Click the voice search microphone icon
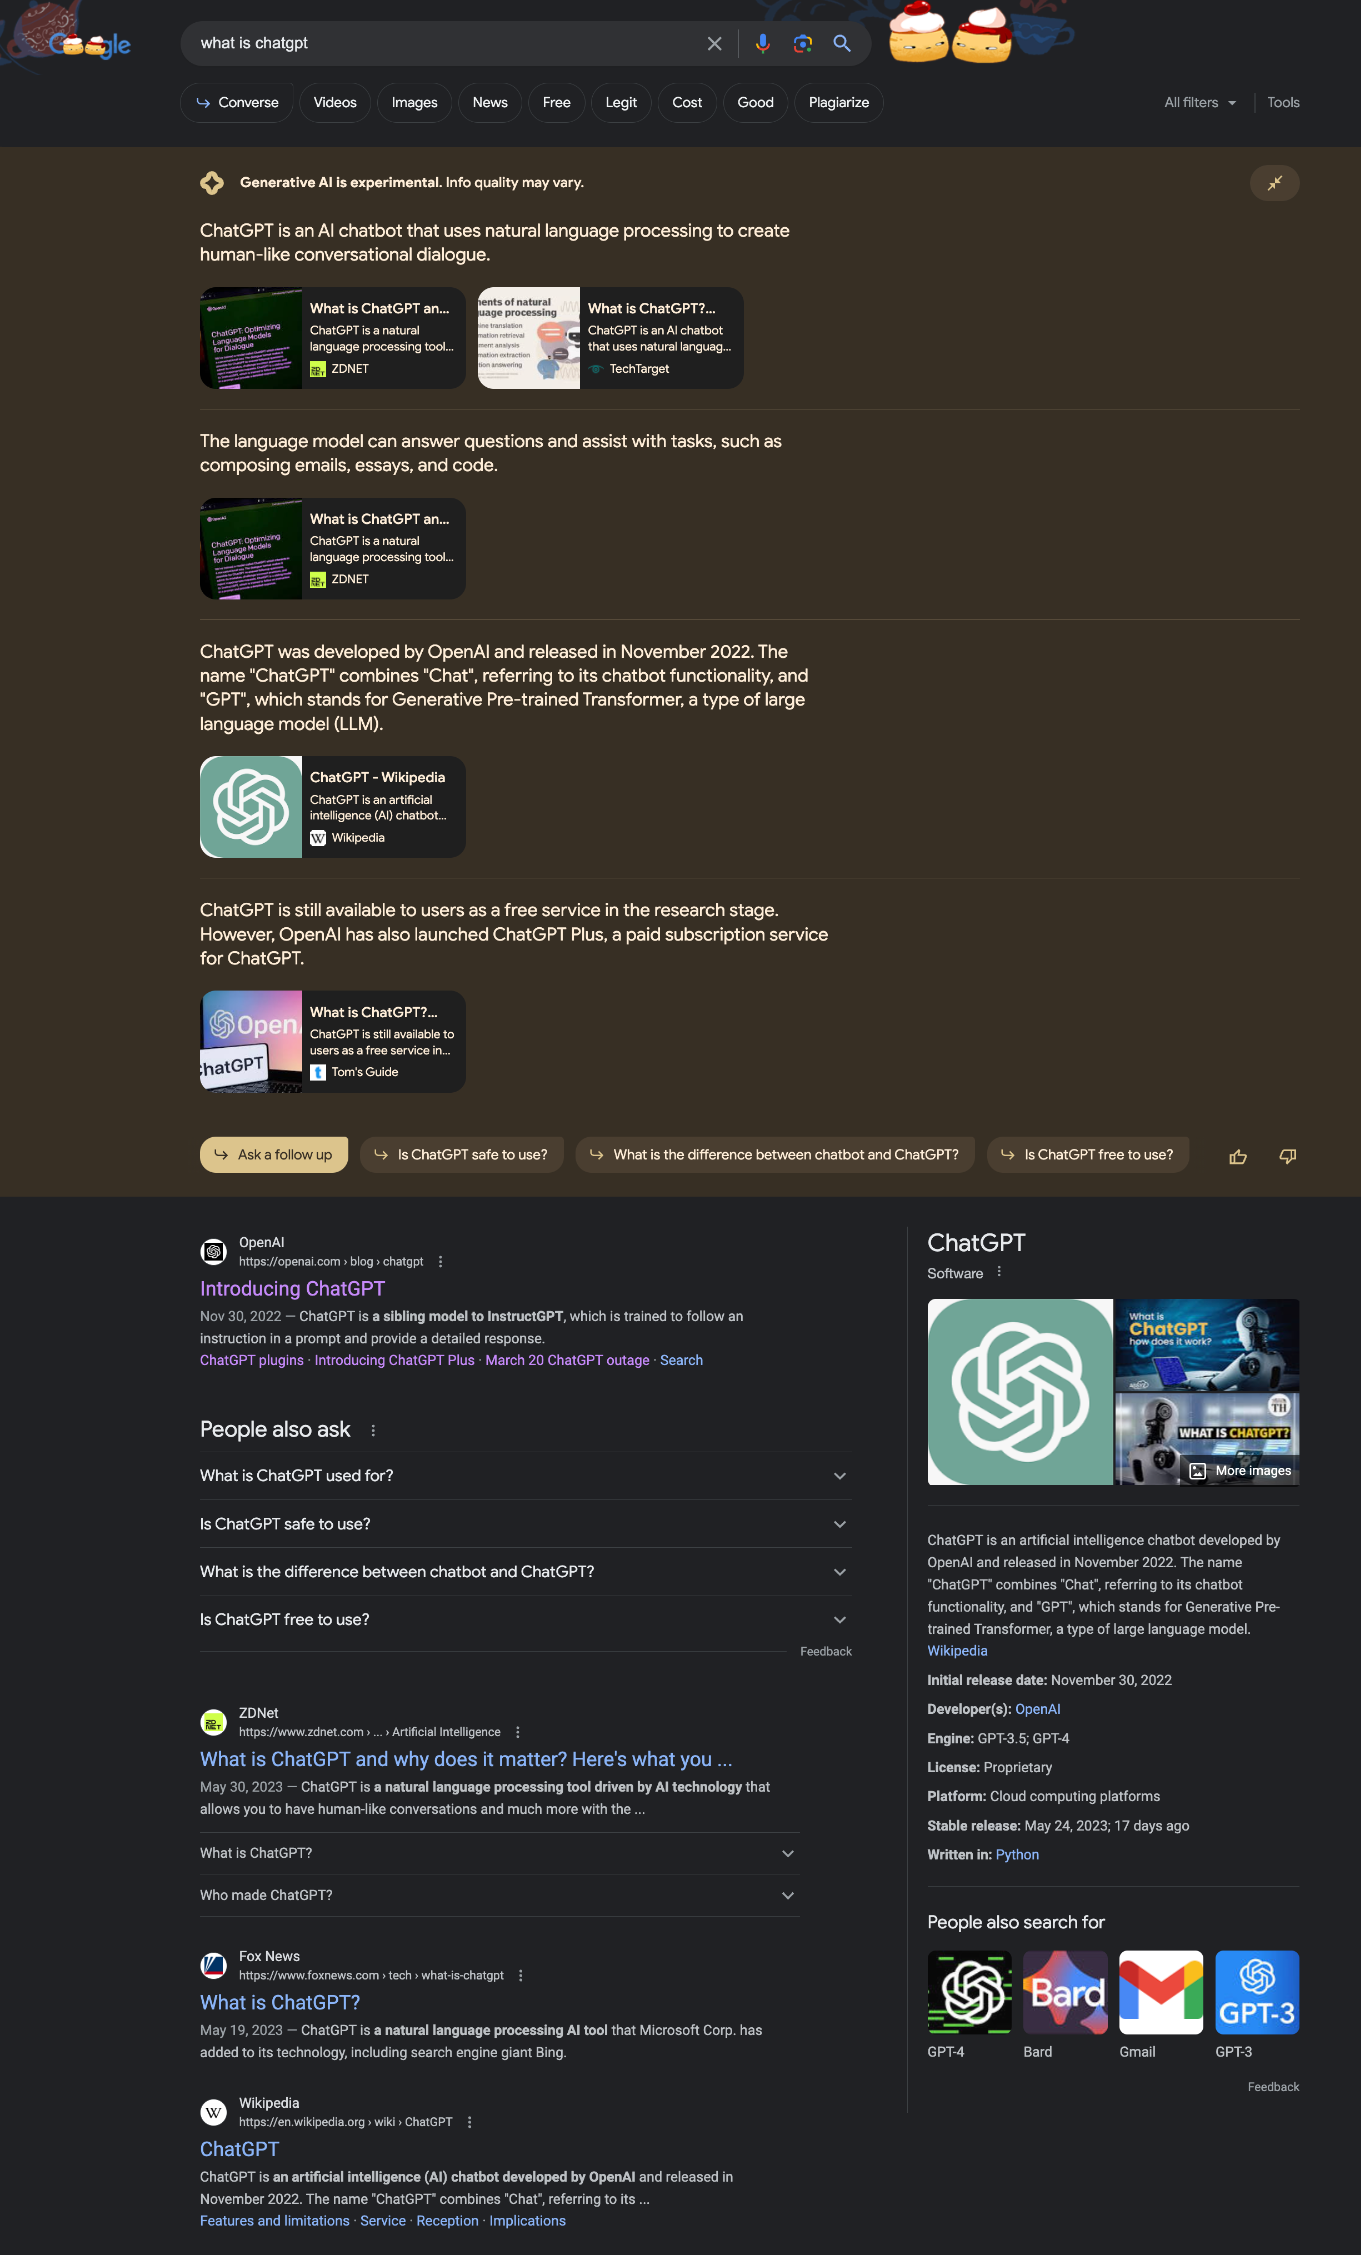This screenshot has width=1361, height=2255. click(x=763, y=43)
